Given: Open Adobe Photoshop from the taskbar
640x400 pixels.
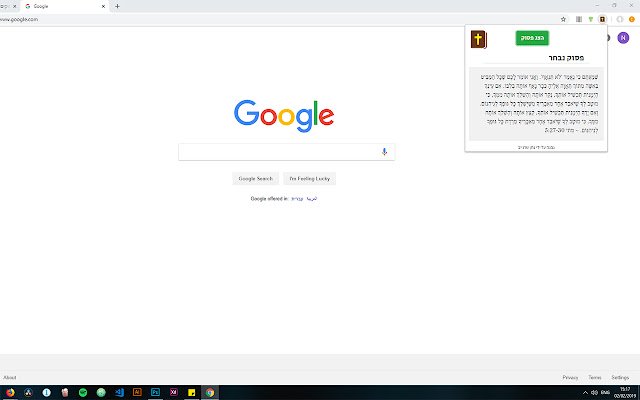Looking at the screenshot, I should tap(155, 393).
